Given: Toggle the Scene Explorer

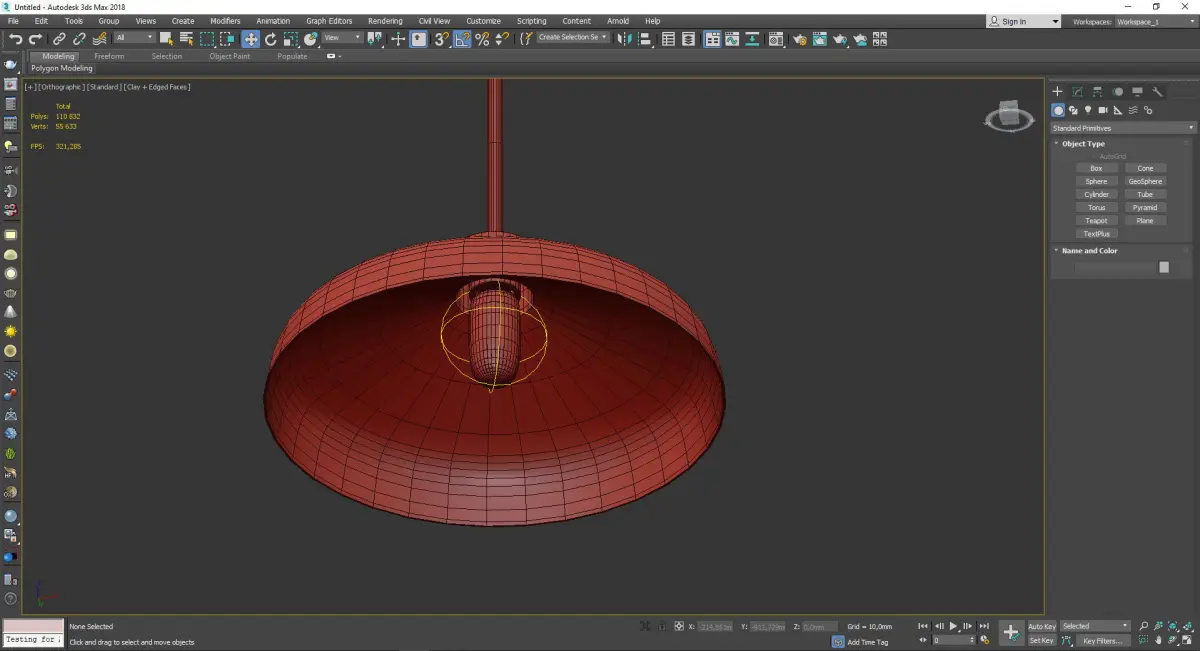Looking at the screenshot, I should click(x=669, y=39).
